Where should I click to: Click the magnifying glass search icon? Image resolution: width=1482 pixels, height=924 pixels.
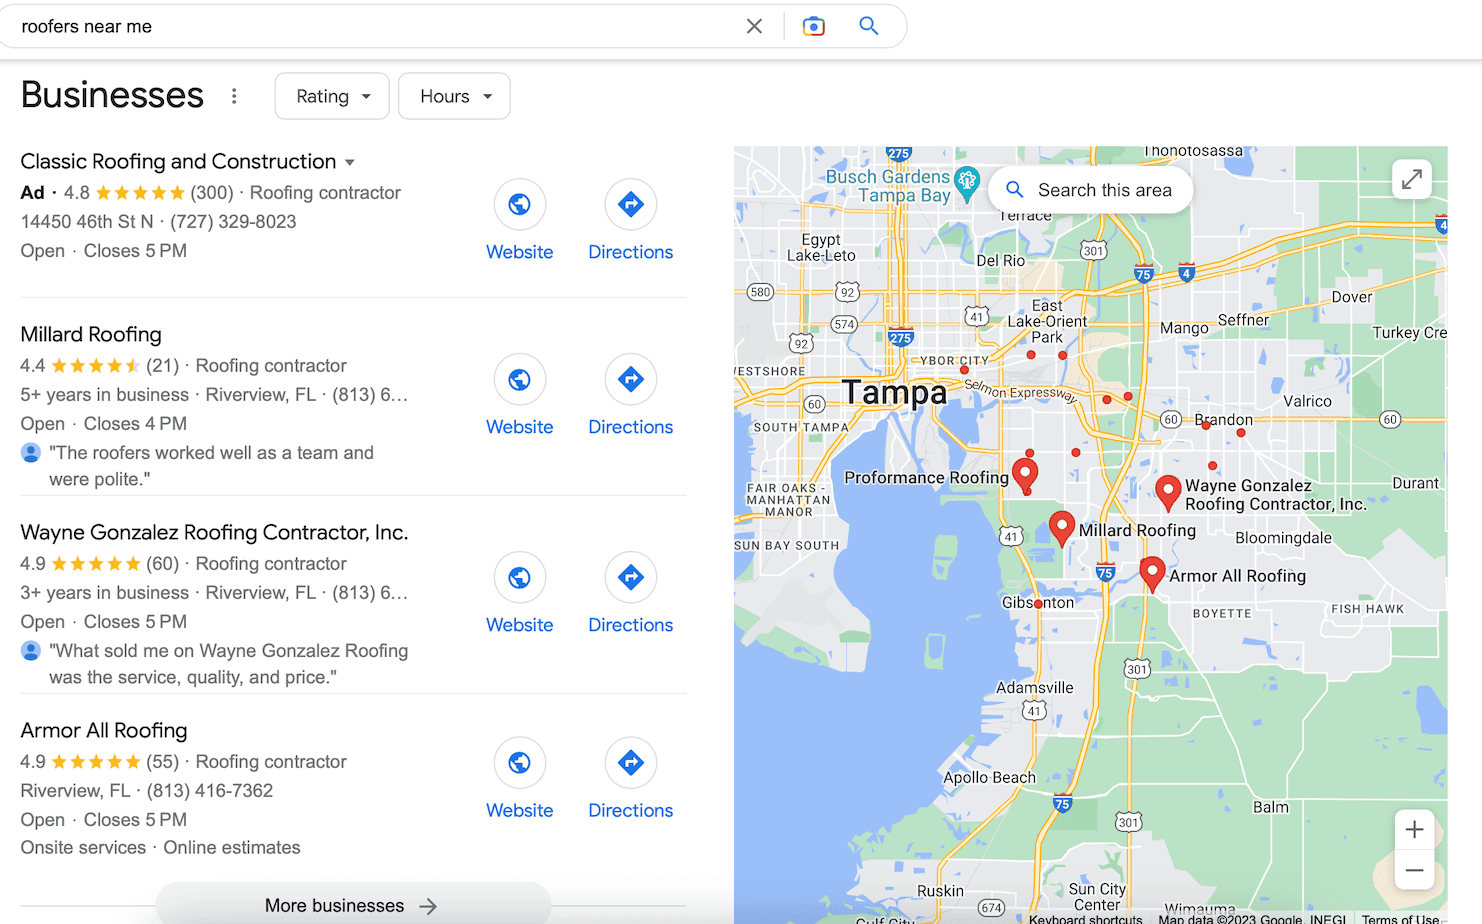869,26
